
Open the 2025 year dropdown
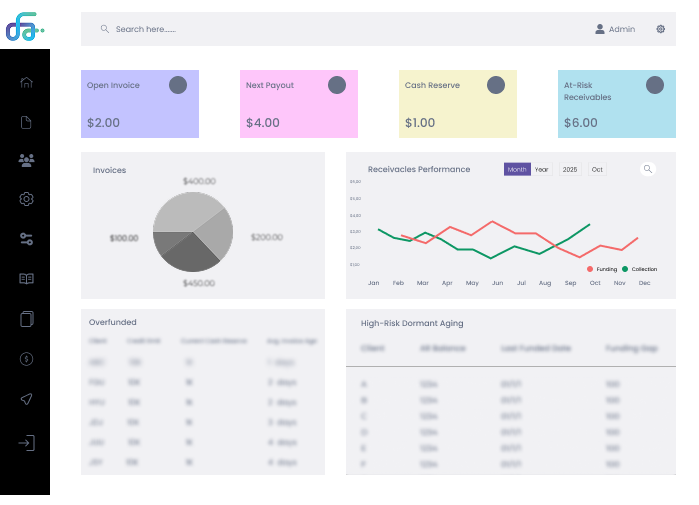[x=570, y=169]
